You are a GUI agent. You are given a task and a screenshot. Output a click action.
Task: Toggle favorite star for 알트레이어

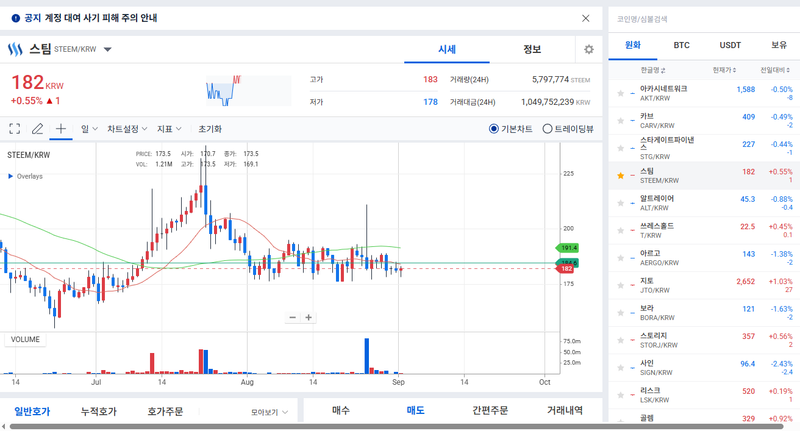[x=620, y=203]
